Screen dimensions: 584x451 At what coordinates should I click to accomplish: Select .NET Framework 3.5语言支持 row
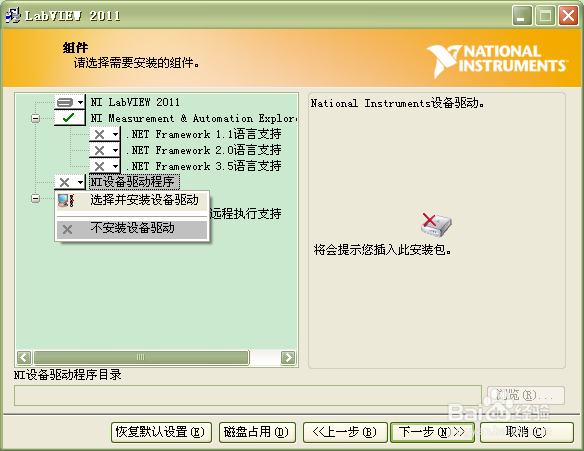(x=203, y=166)
